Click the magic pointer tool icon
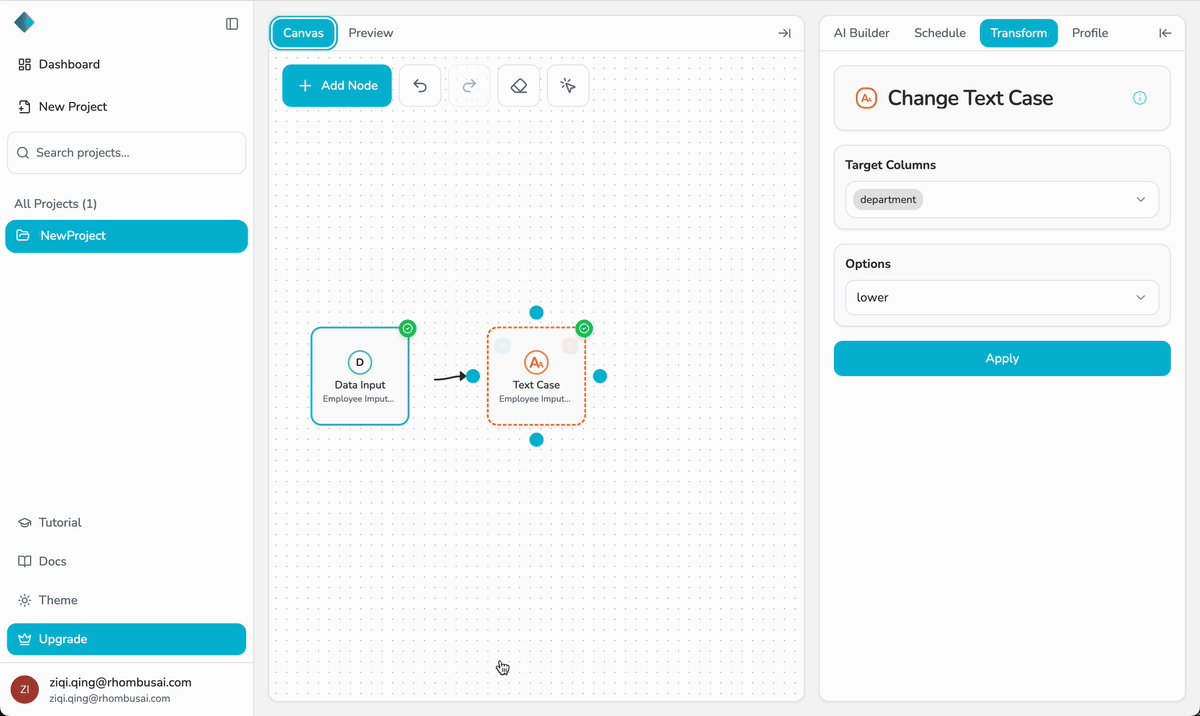 [568, 86]
